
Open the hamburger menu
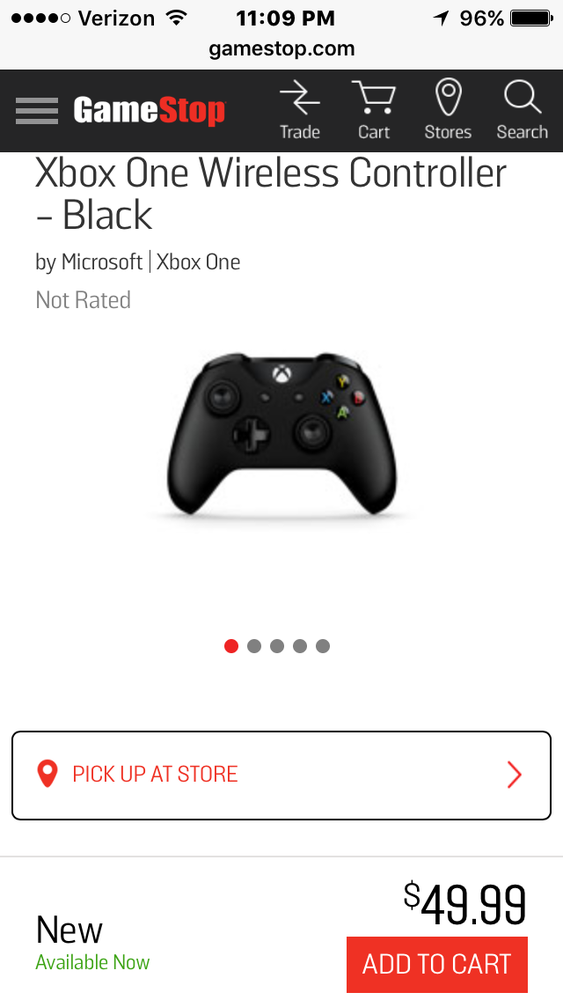coord(36,111)
